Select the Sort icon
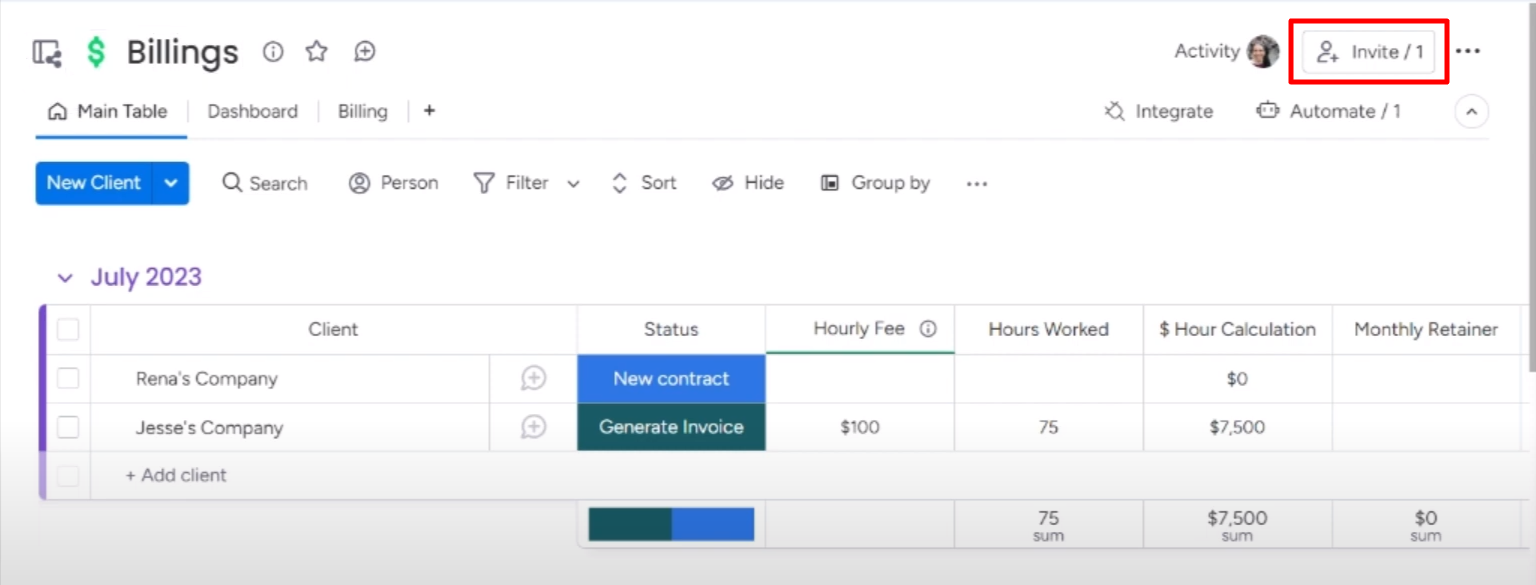Viewport: 1536px width, 585px height. pos(619,183)
